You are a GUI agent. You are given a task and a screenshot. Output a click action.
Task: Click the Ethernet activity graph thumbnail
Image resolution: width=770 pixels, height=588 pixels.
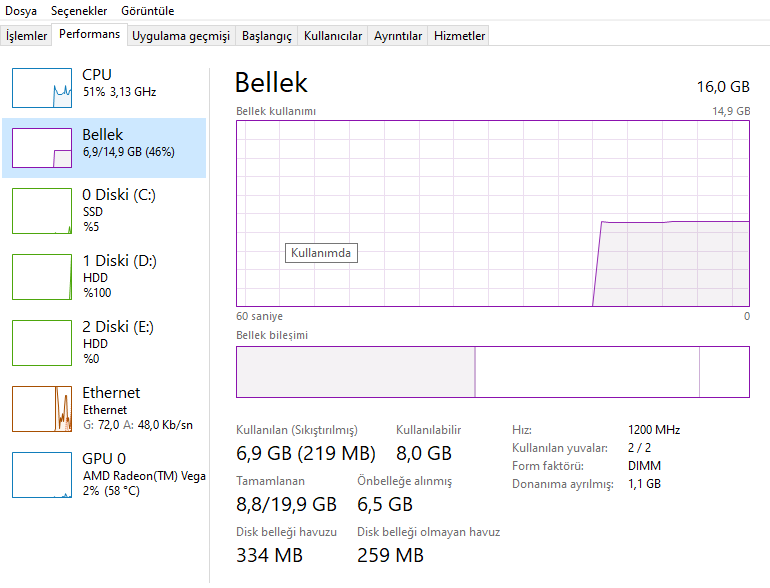coord(42,408)
